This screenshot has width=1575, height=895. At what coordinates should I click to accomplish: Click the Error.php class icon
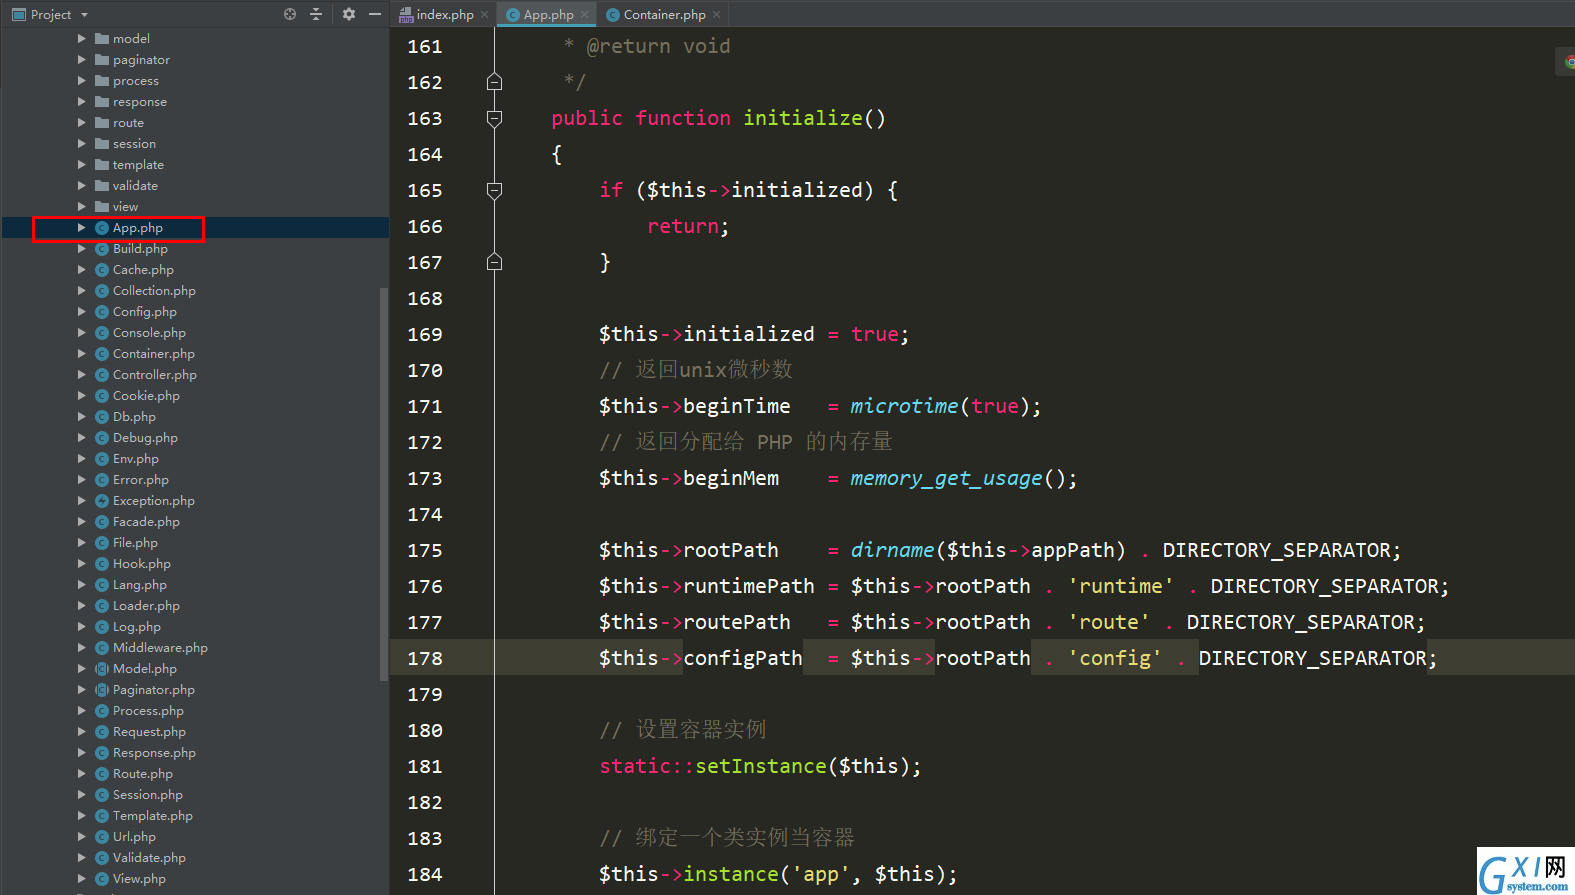pyautogui.click(x=102, y=480)
